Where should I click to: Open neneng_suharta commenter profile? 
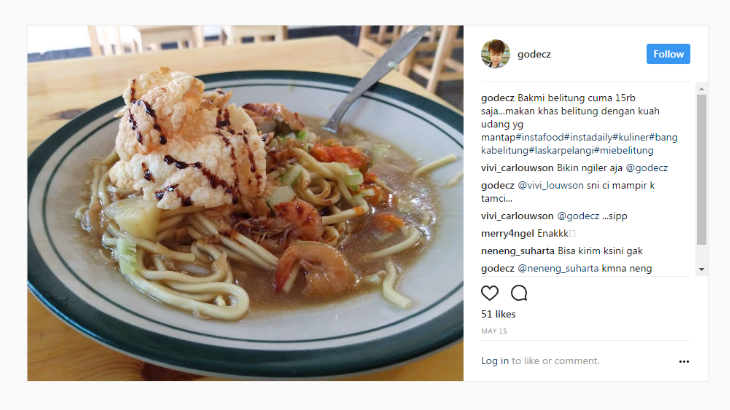[x=517, y=251]
